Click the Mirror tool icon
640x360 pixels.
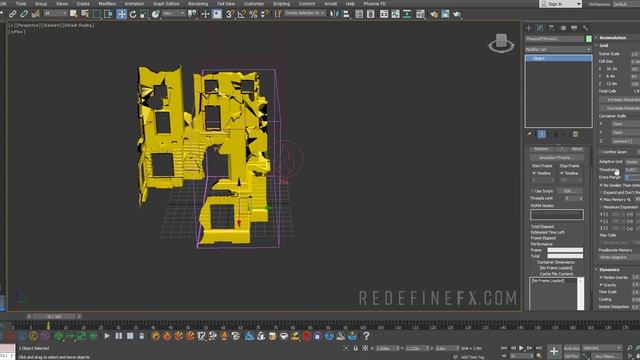pos(334,14)
